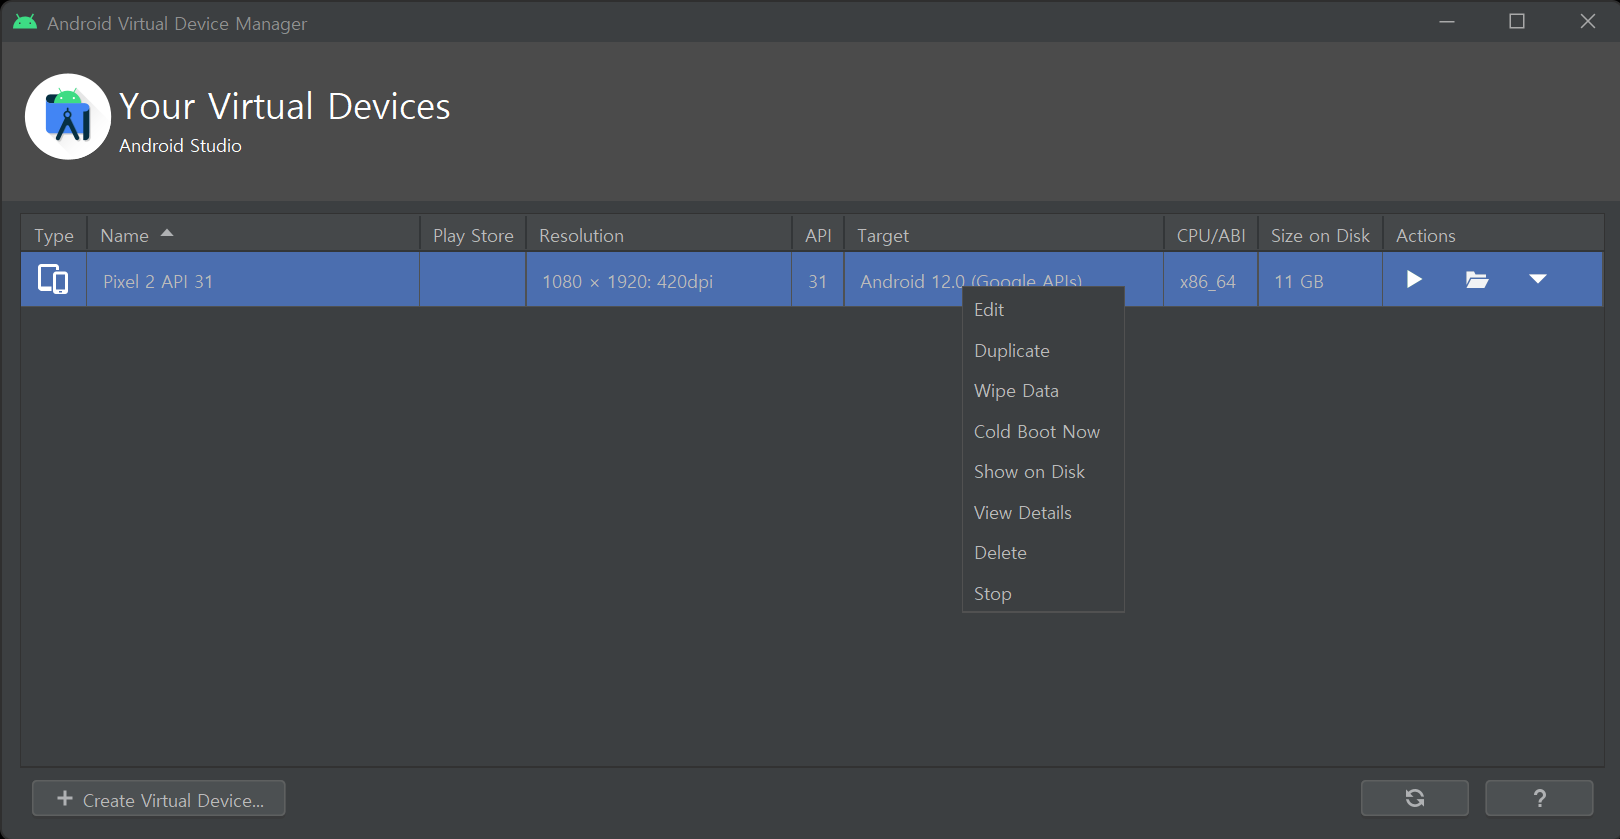Minimize the Device Manager window
The width and height of the screenshot is (1620, 839).
[x=1447, y=22]
